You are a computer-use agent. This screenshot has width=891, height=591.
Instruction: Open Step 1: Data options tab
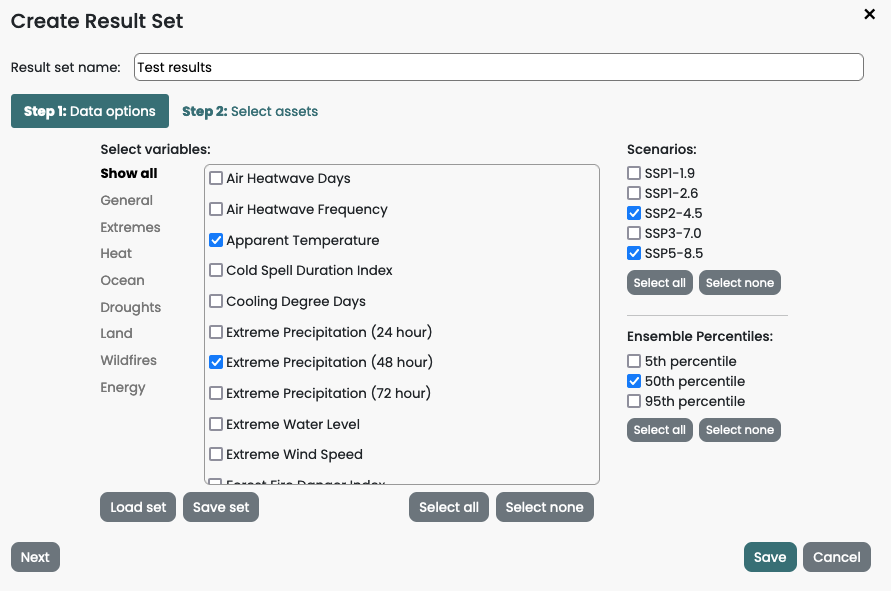click(90, 111)
